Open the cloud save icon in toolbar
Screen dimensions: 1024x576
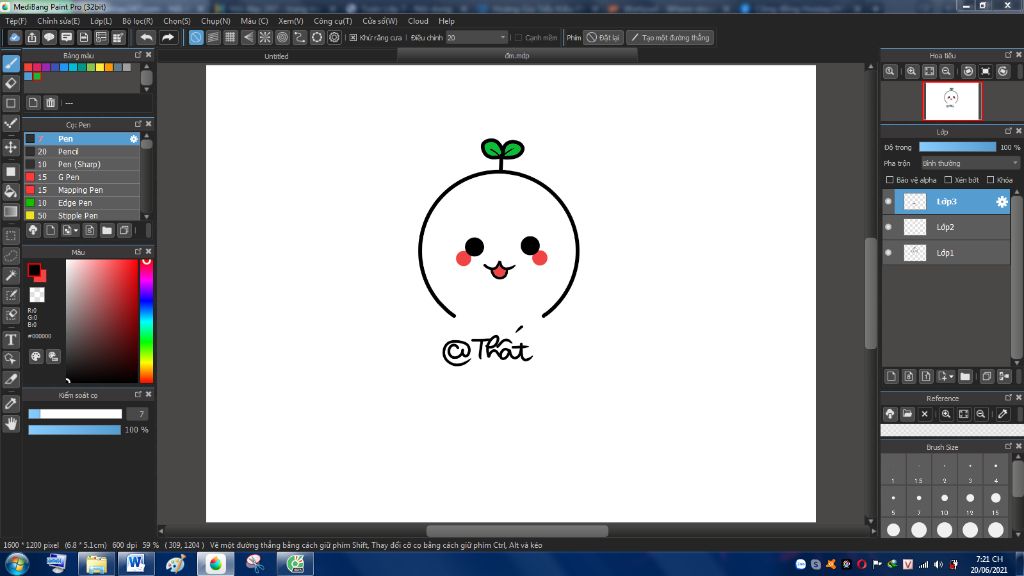pyautogui.click(x=14, y=37)
